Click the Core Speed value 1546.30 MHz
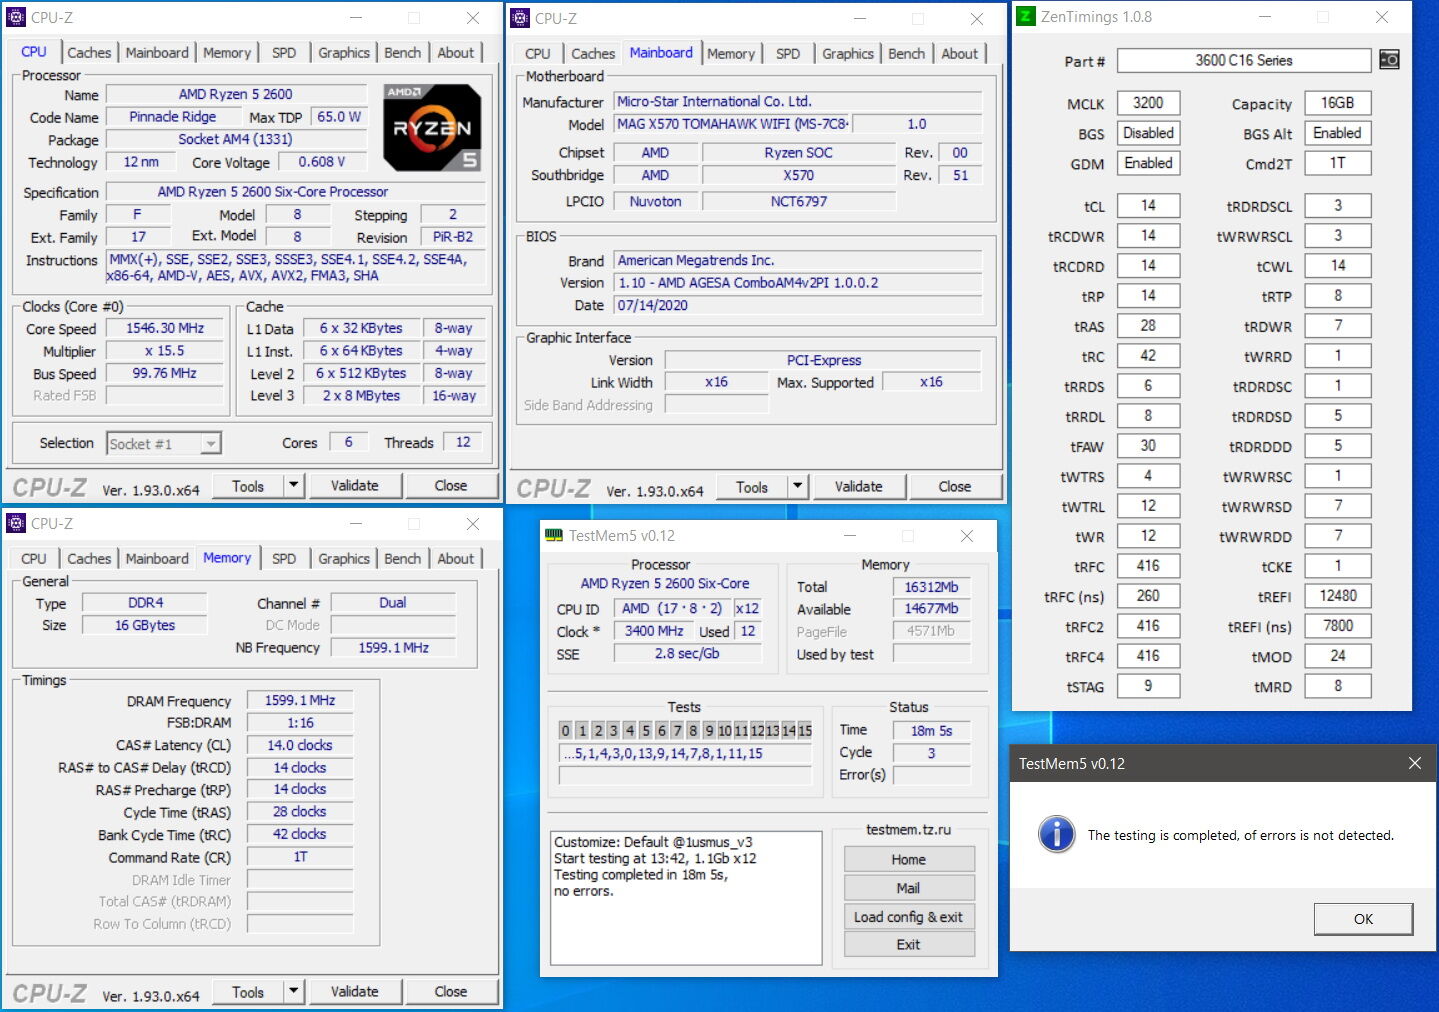The width and height of the screenshot is (1439, 1012). coord(165,328)
